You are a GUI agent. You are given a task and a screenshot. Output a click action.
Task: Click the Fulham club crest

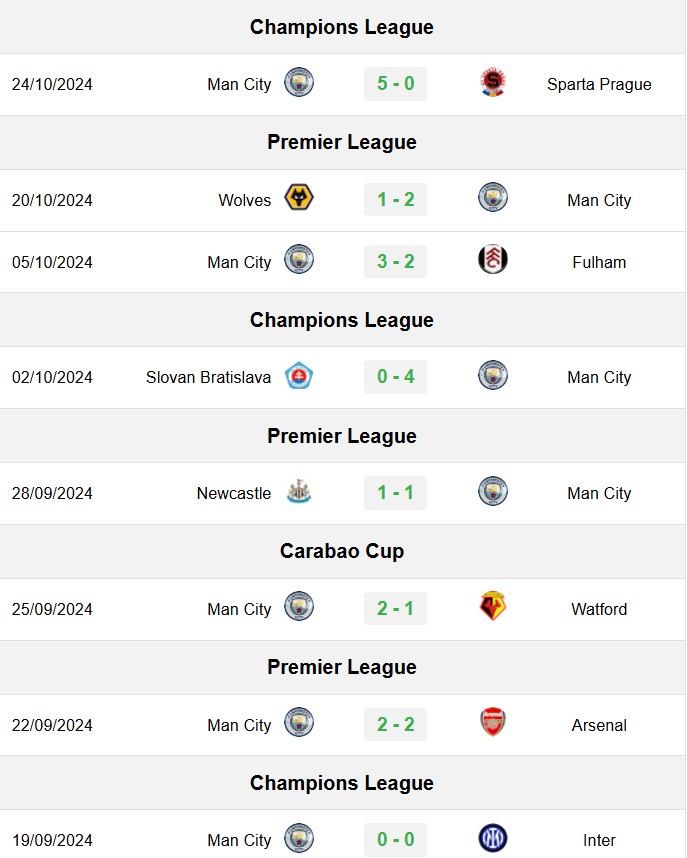pos(493,259)
